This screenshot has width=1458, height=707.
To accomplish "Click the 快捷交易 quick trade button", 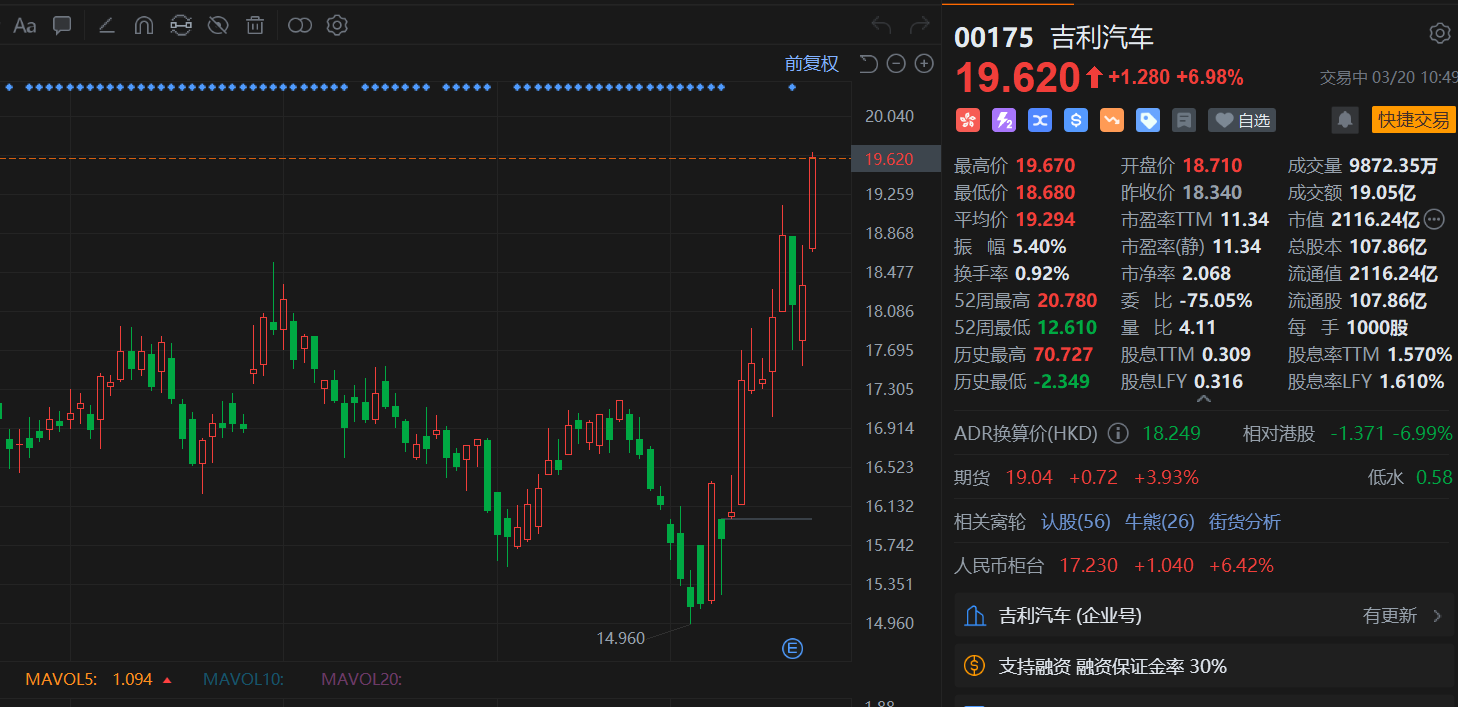I will click(1413, 120).
